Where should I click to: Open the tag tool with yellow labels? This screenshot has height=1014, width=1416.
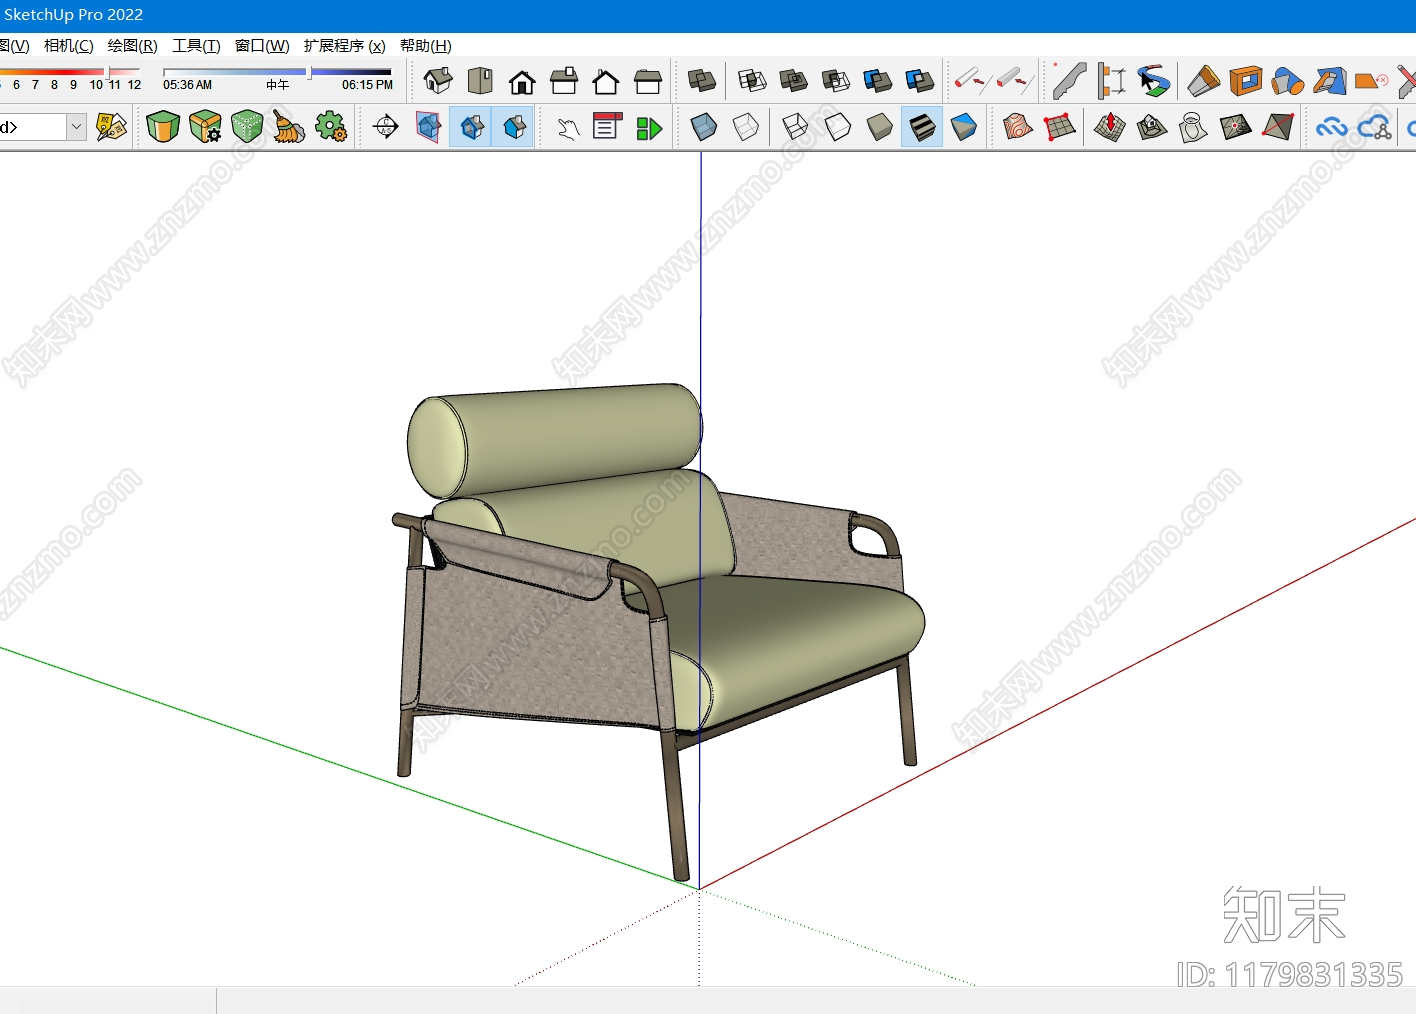pyautogui.click(x=112, y=127)
